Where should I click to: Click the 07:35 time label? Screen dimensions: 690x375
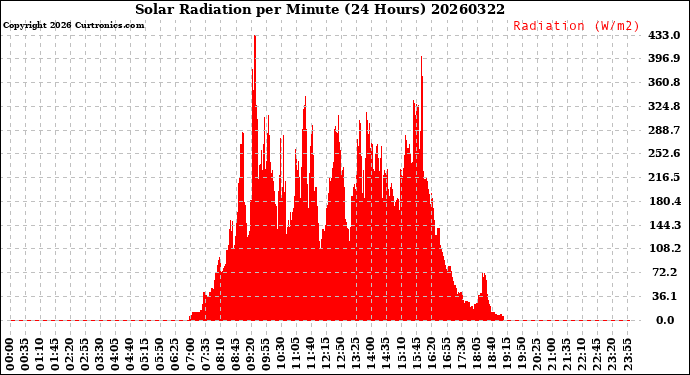205,355
